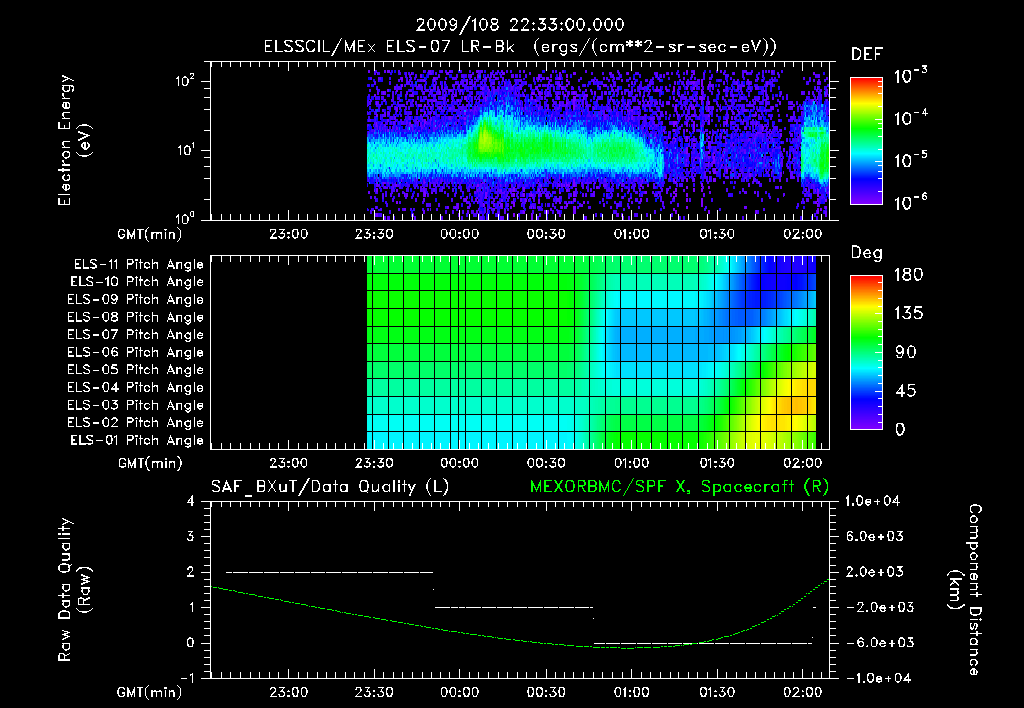This screenshot has height=708, width=1024.
Task: Click the '135' degree tick label
Action: pos(908,314)
